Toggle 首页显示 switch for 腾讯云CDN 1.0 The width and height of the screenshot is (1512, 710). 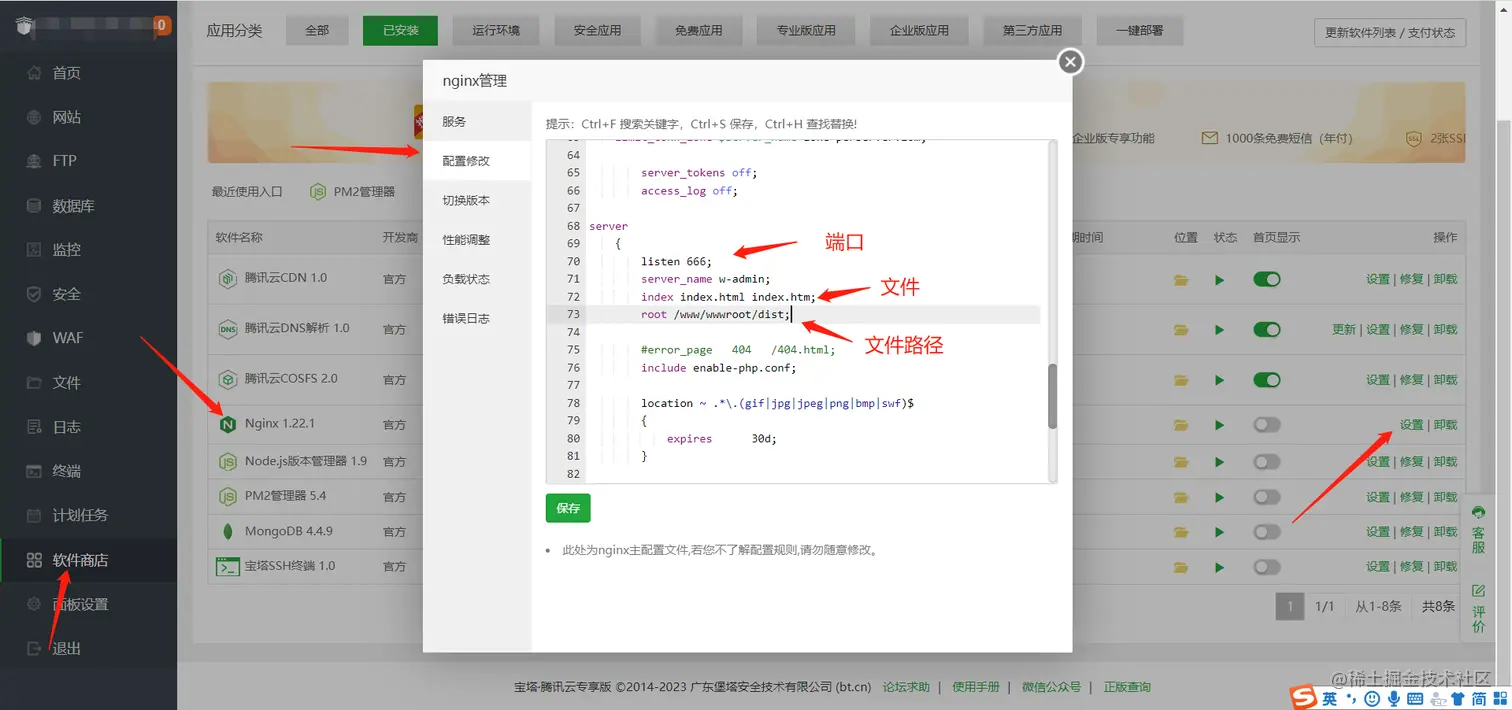click(x=1267, y=280)
